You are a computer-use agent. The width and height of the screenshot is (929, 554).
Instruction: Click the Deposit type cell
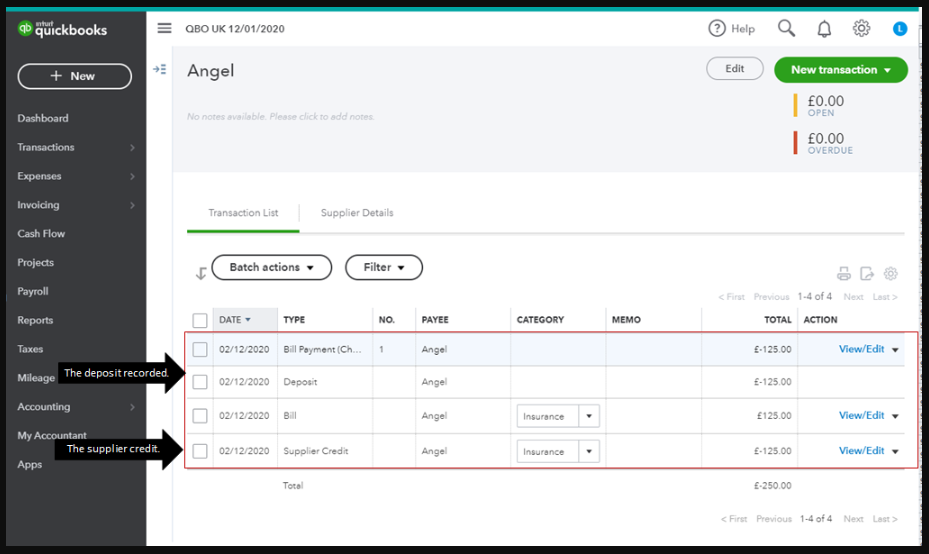pos(300,382)
